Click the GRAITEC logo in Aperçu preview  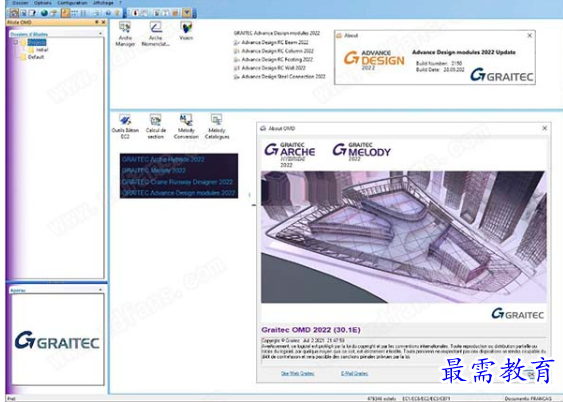point(57,340)
